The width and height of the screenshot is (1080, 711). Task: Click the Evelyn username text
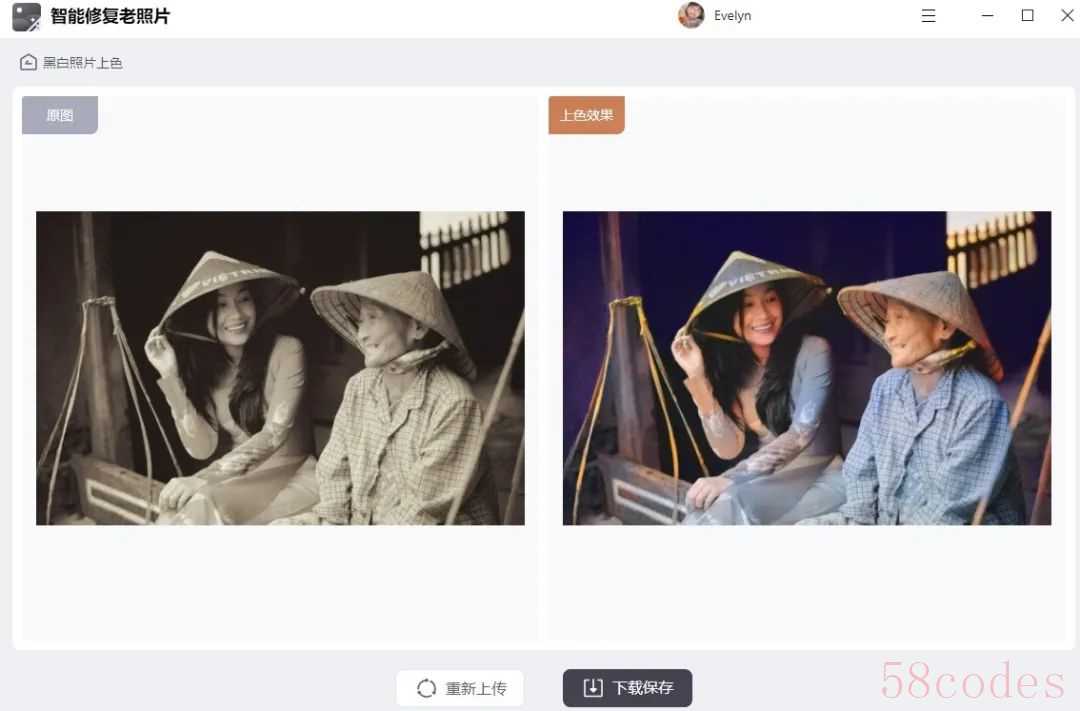click(x=732, y=16)
